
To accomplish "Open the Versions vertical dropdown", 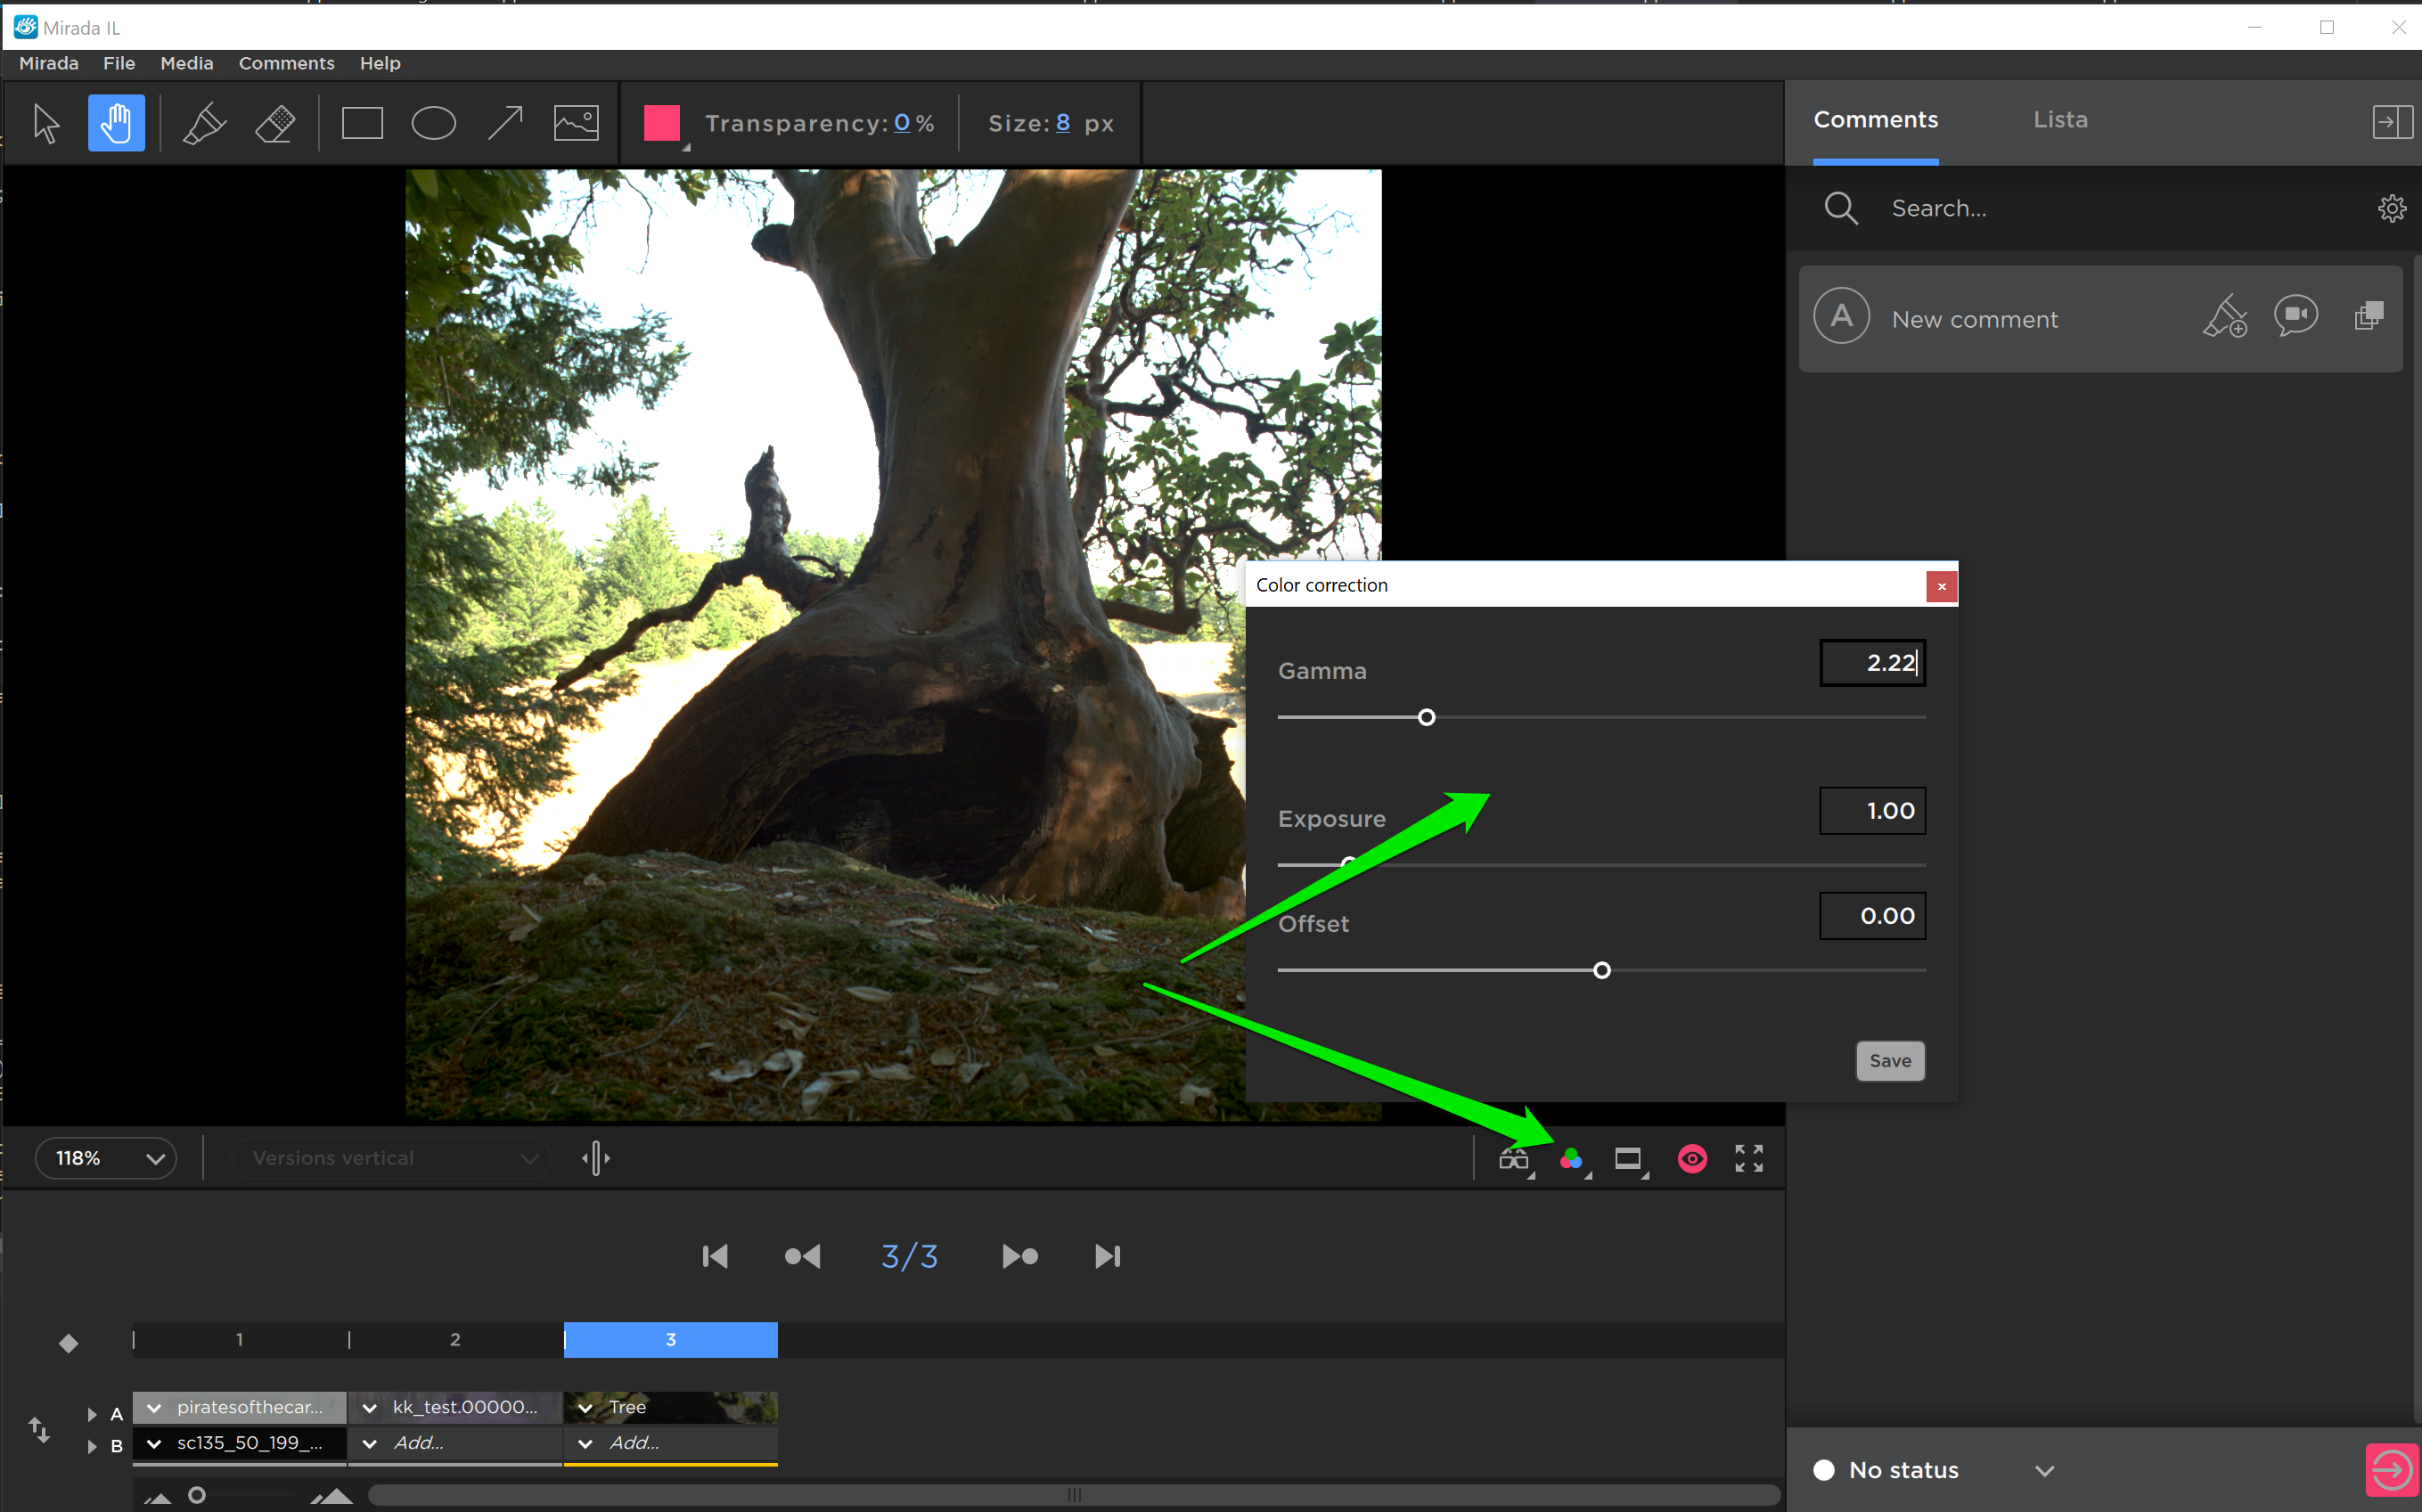I will (x=391, y=1158).
